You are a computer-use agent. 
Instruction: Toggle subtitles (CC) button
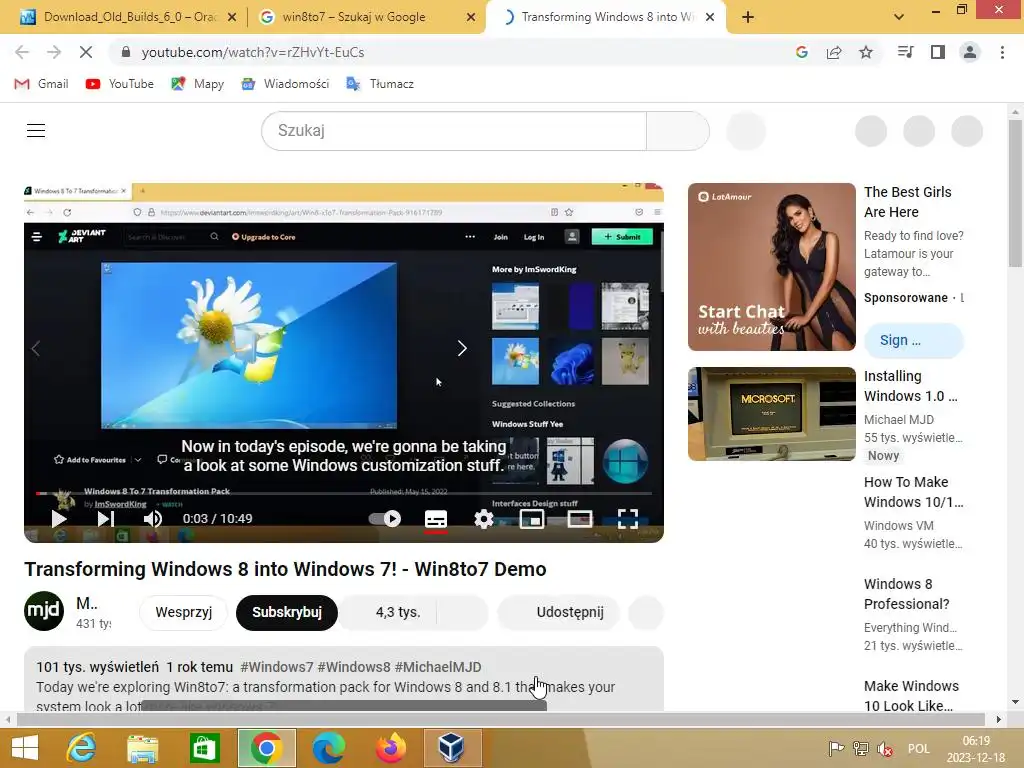(x=436, y=519)
